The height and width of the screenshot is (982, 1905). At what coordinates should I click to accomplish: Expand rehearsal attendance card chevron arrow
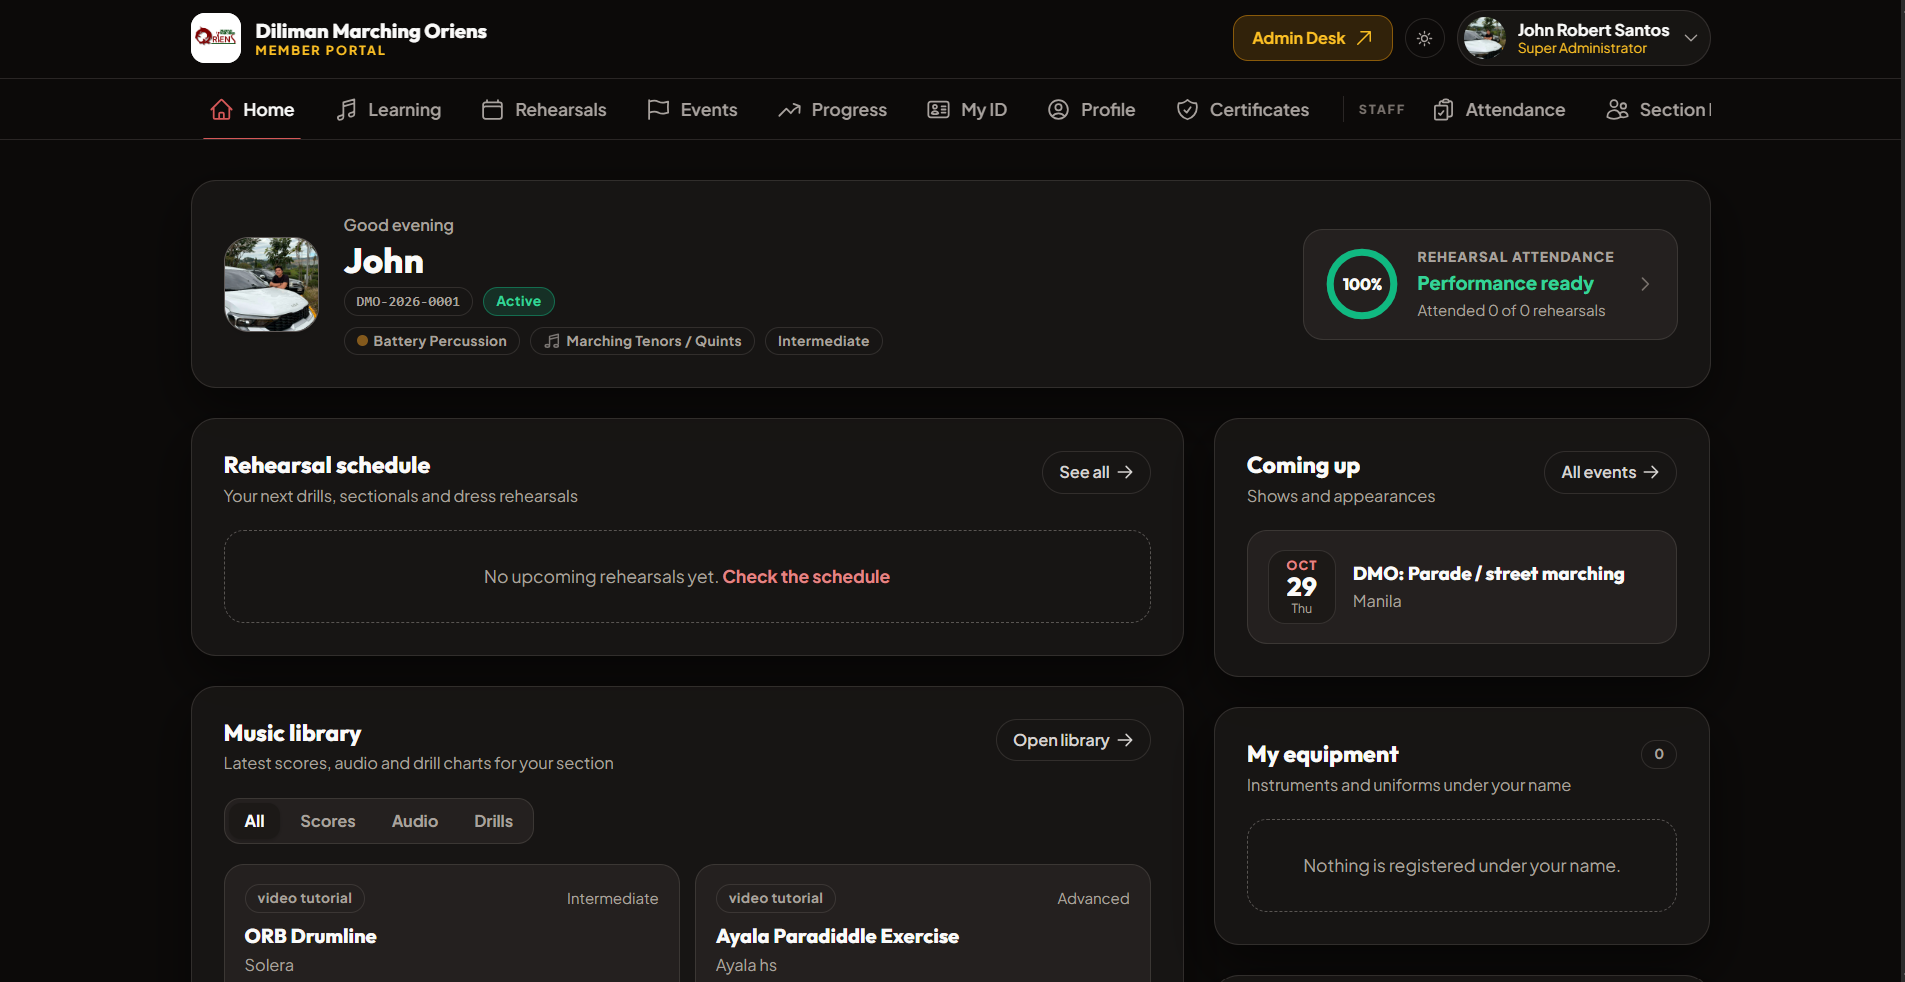tap(1645, 284)
